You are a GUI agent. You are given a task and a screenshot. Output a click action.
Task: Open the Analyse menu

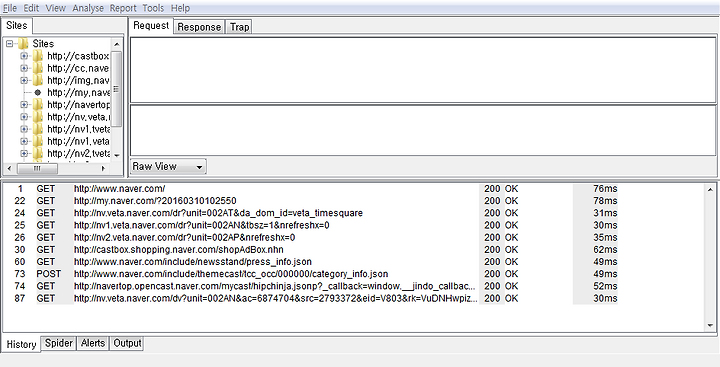coord(88,8)
